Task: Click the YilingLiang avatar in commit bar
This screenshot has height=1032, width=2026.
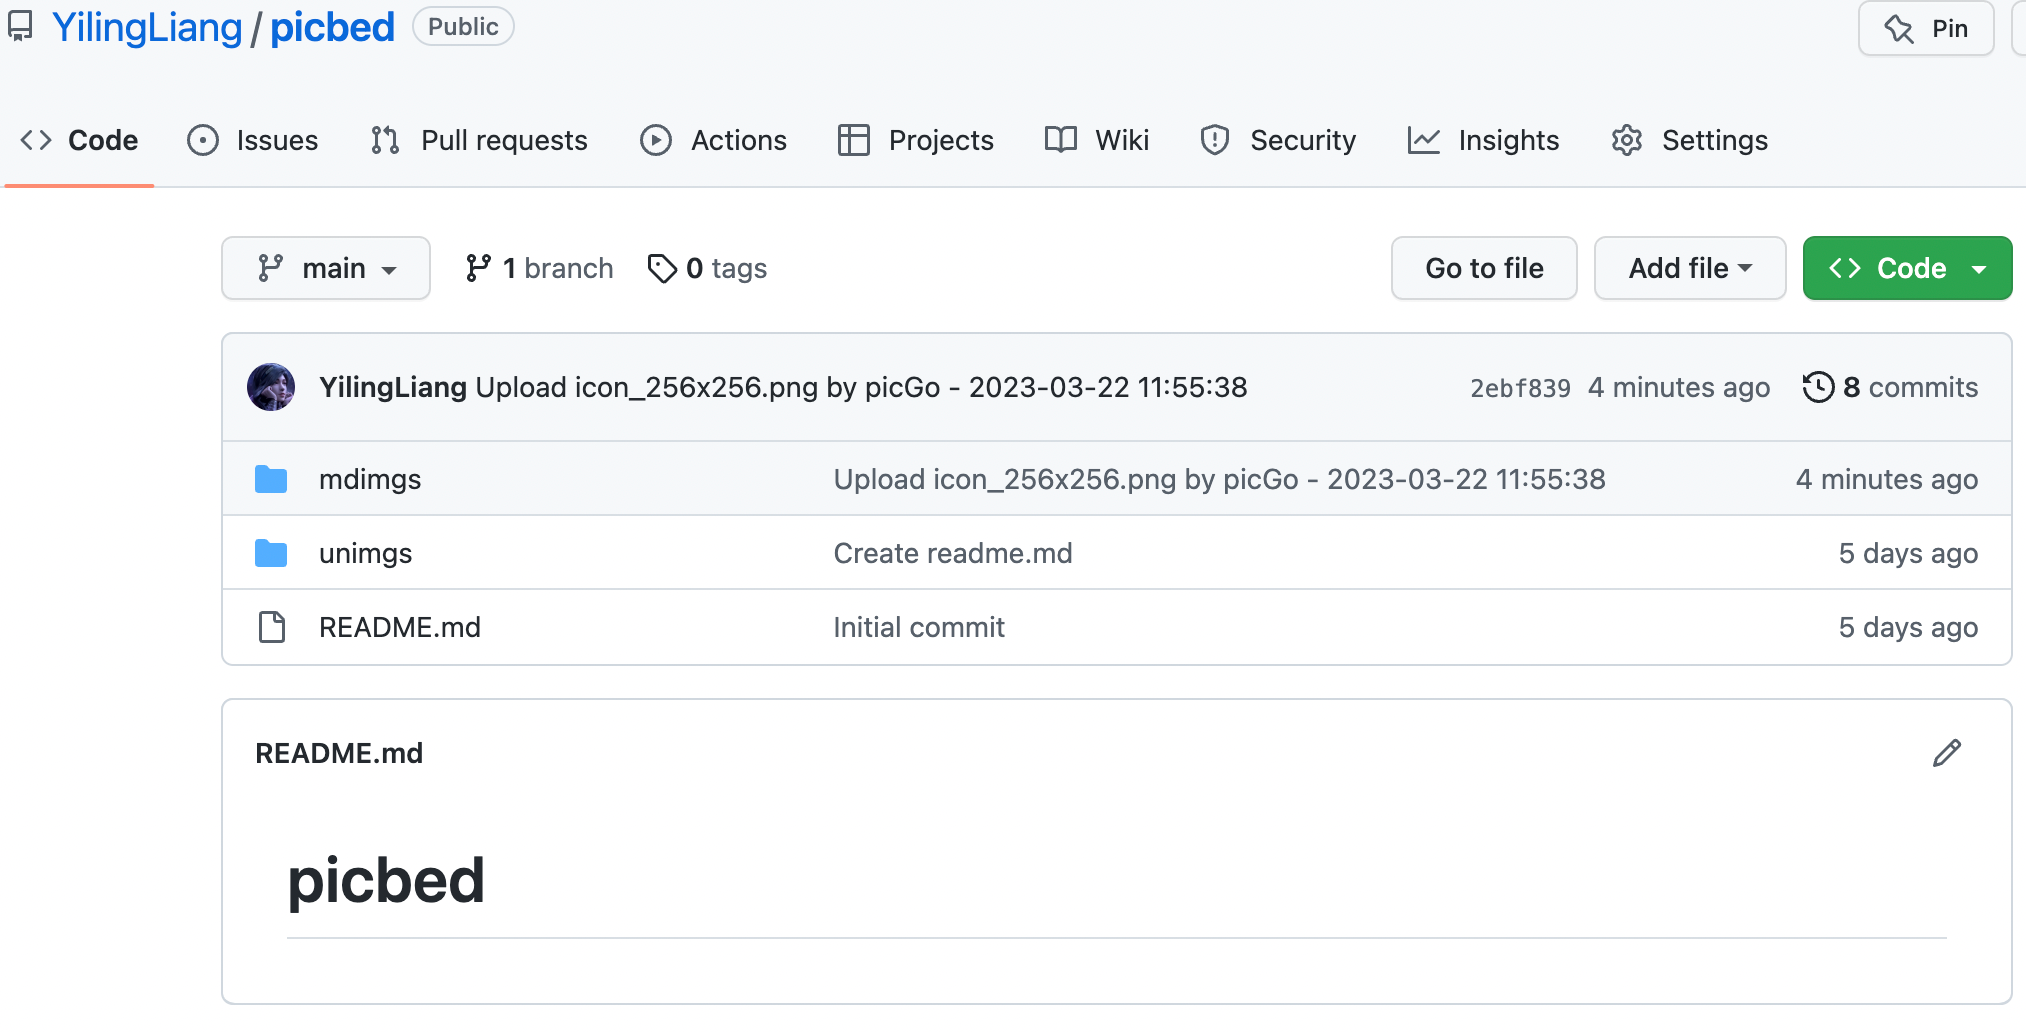Action: 271,387
